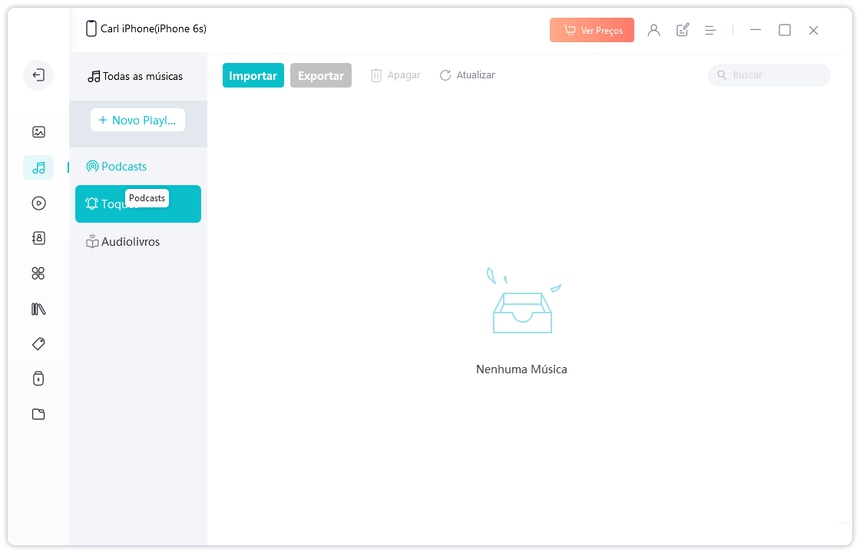Open the Videos section play icon

38,203
